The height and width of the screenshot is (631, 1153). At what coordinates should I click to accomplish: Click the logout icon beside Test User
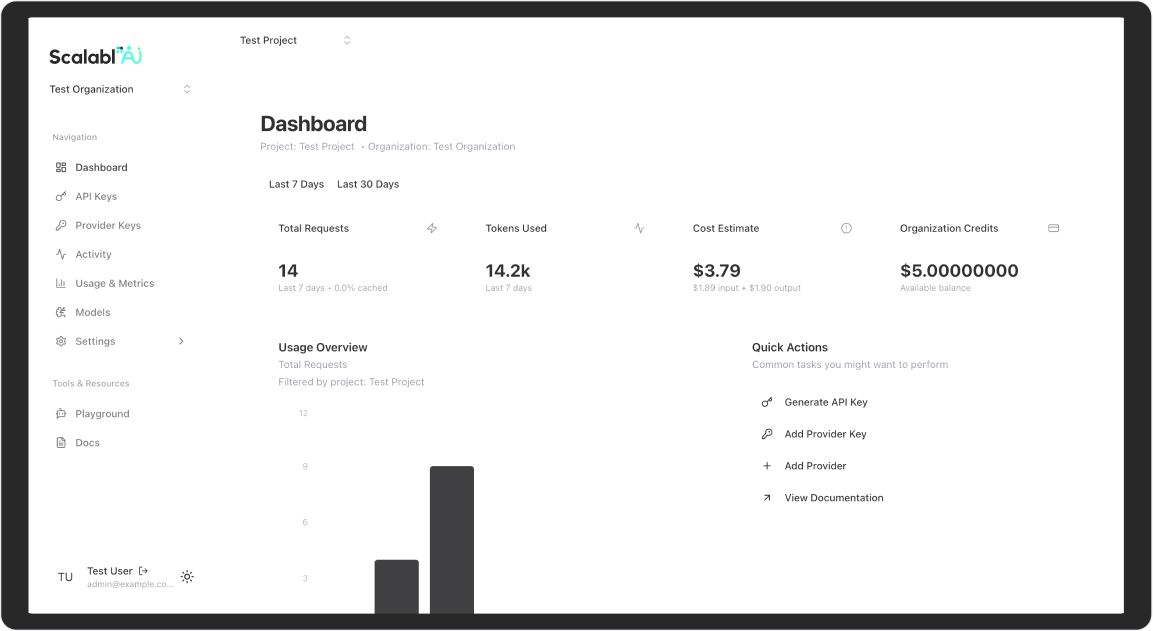click(143, 571)
